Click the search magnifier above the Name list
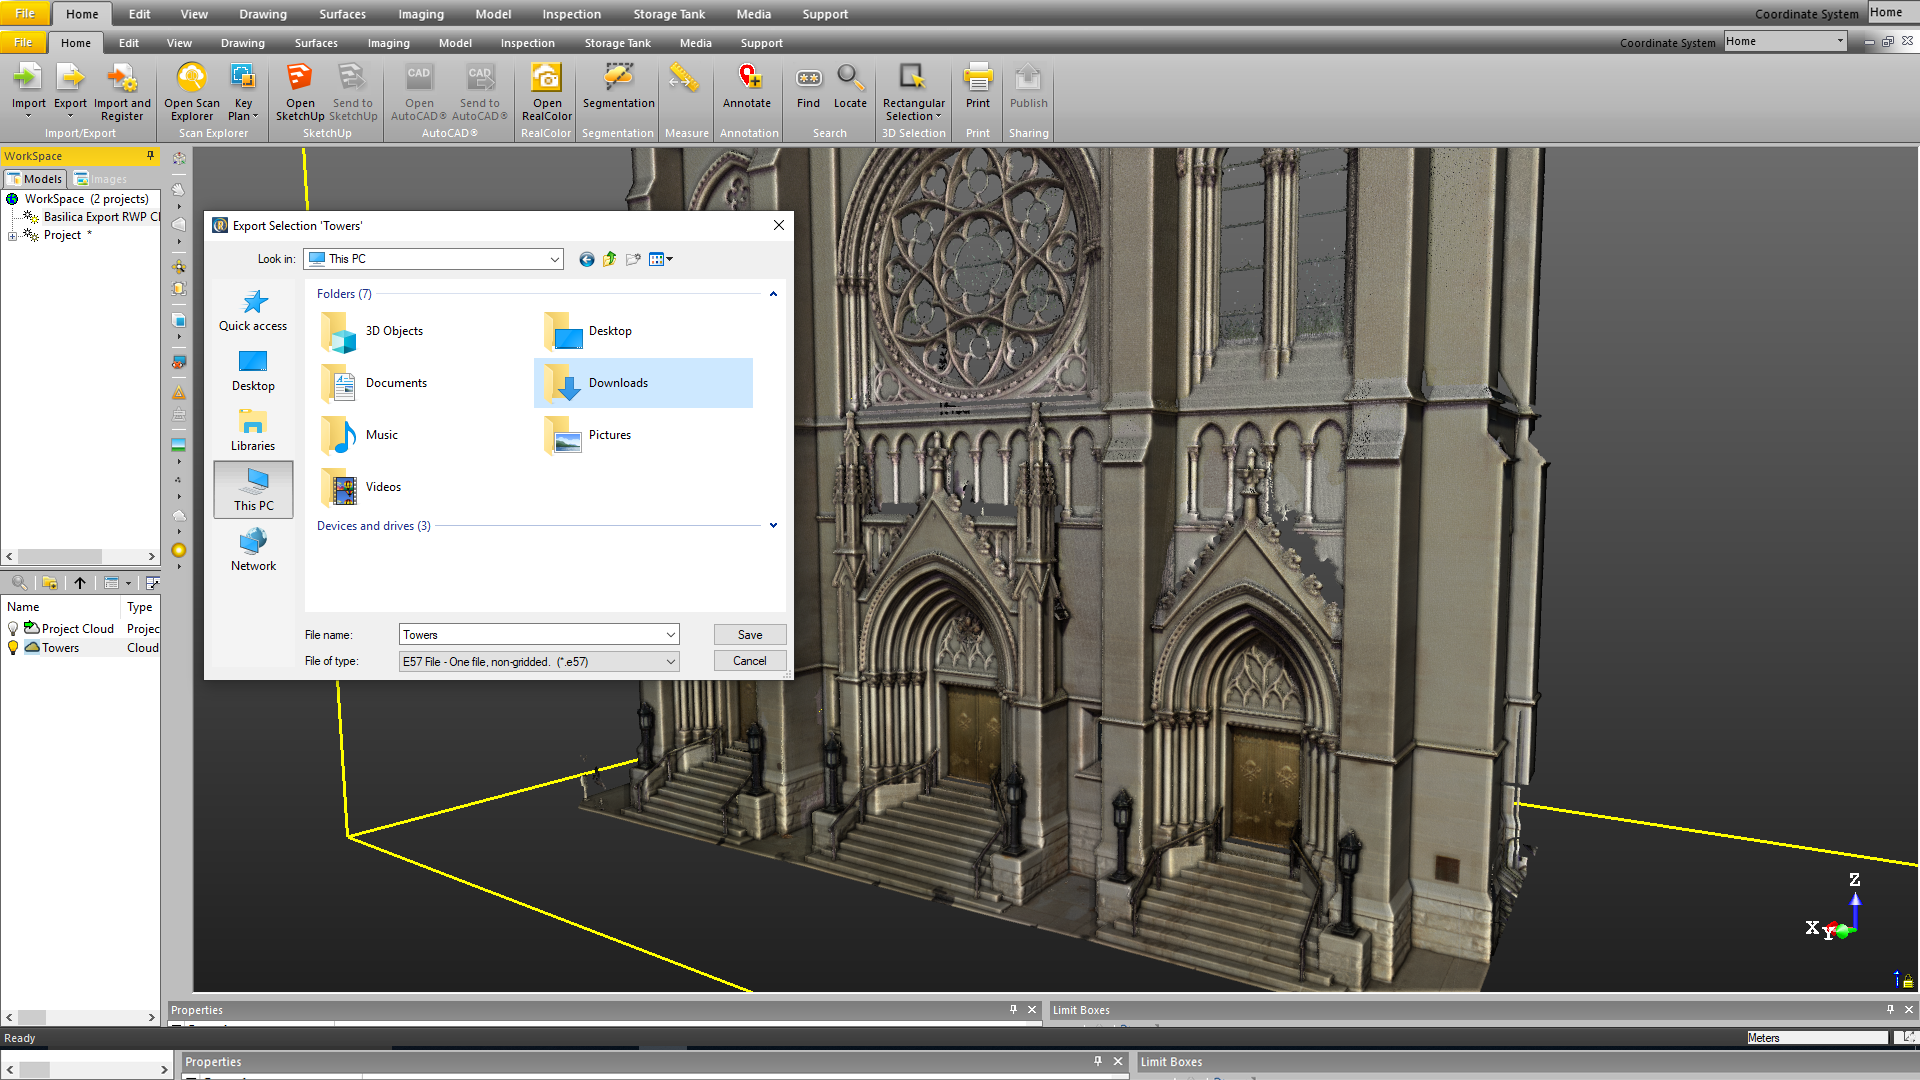Screen dimensions: 1920x1080 click(x=19, y=583)
